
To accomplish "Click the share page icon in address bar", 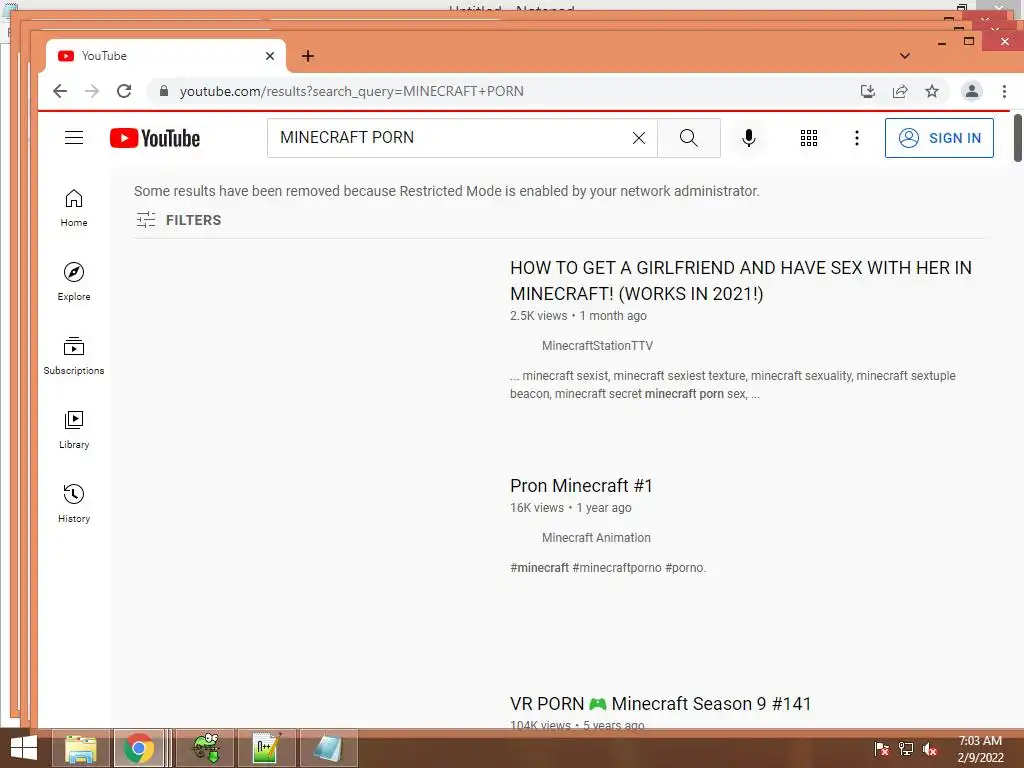I will tap(900, 91).
